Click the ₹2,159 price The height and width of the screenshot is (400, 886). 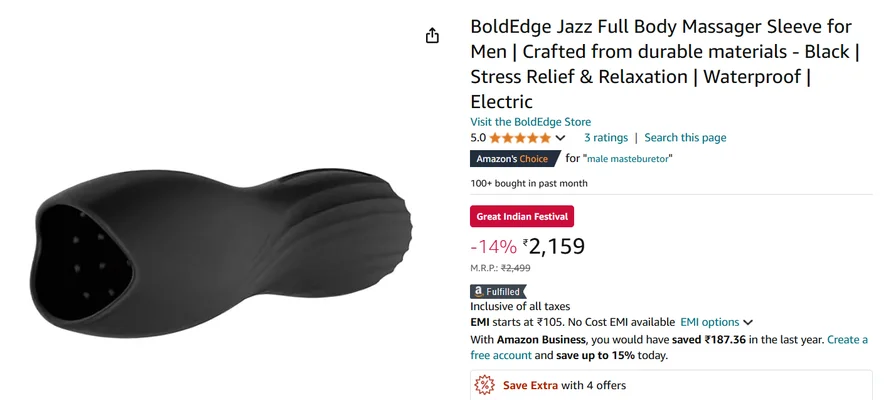coord(554,246)
